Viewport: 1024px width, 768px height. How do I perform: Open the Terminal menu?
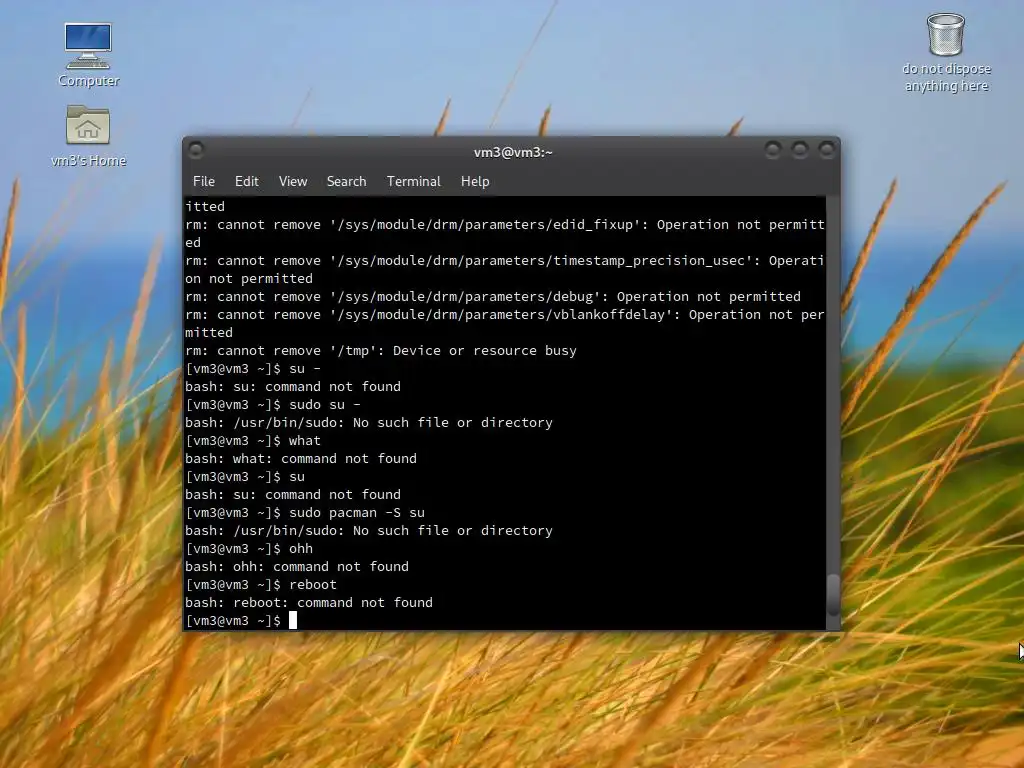point(413,182)
